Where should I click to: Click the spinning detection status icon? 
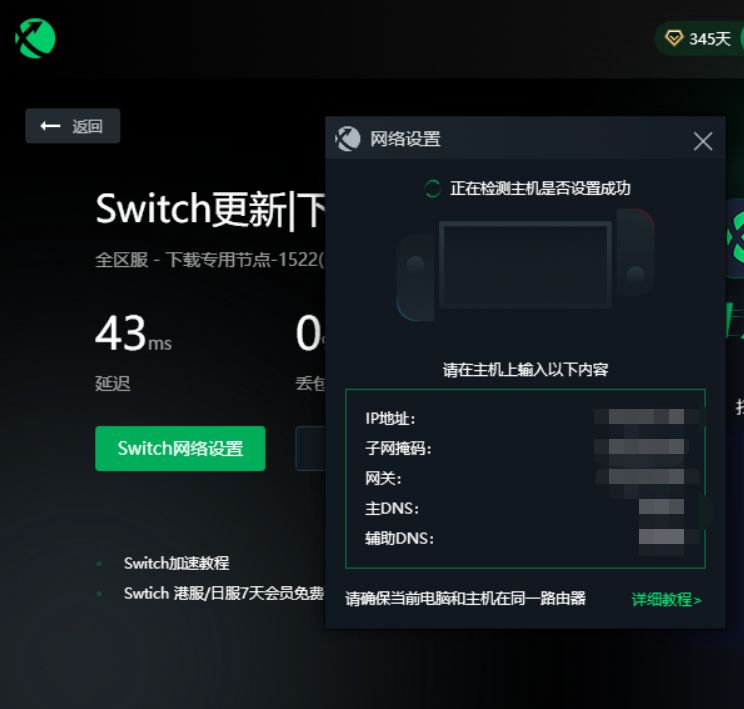tap(432, 189)
